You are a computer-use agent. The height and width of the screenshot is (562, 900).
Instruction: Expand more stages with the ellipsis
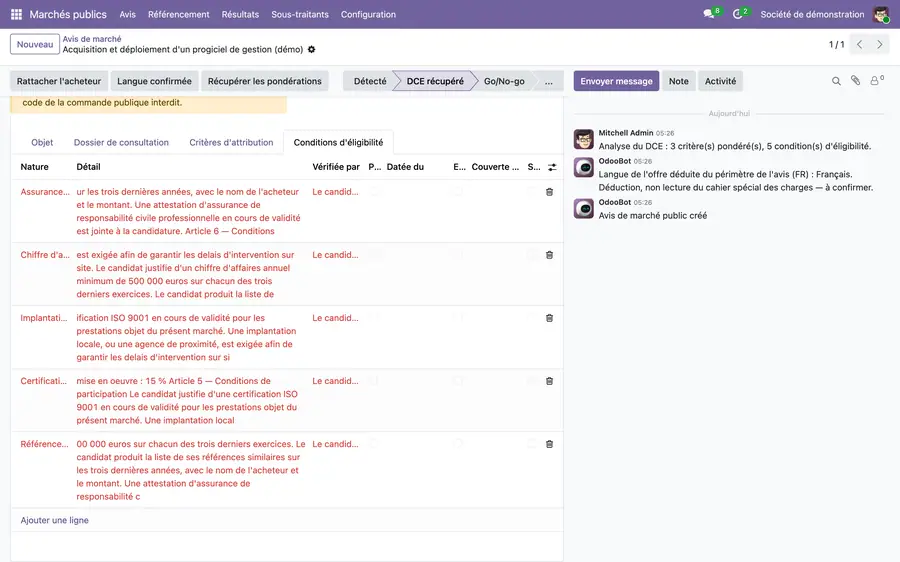(x=549, y=81)
